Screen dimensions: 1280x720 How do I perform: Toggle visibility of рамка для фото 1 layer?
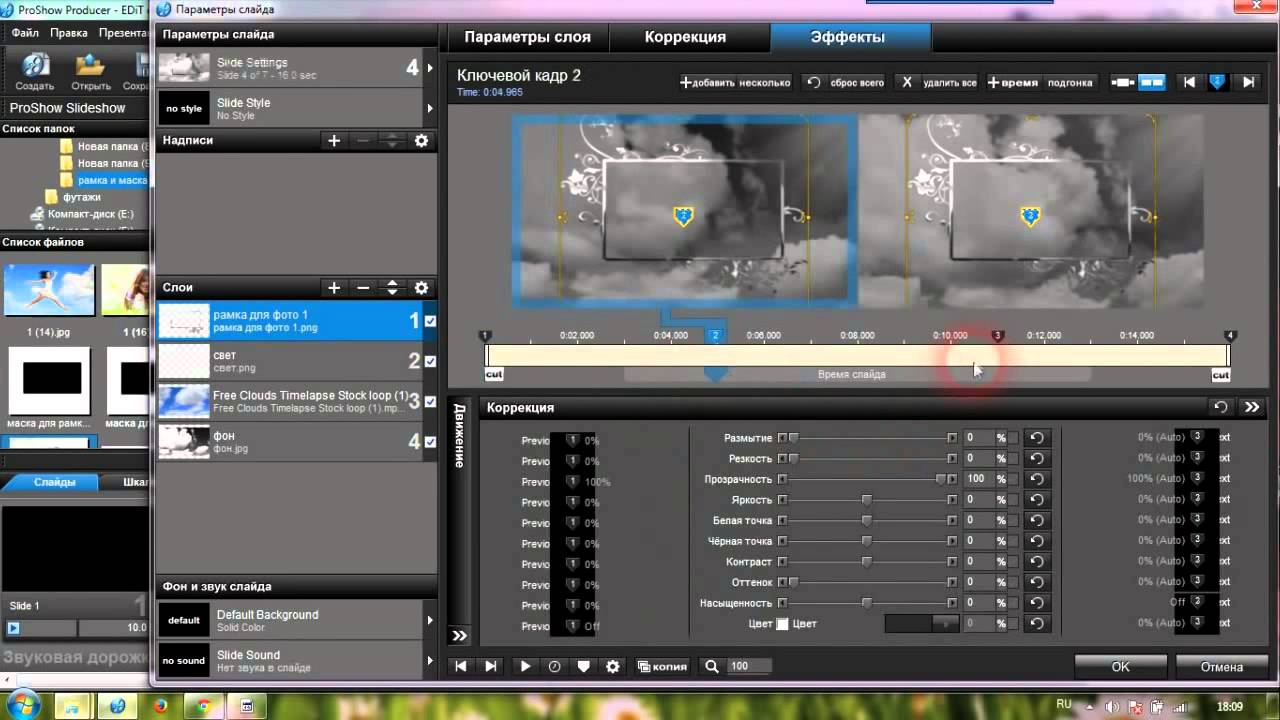pos(430,321)
